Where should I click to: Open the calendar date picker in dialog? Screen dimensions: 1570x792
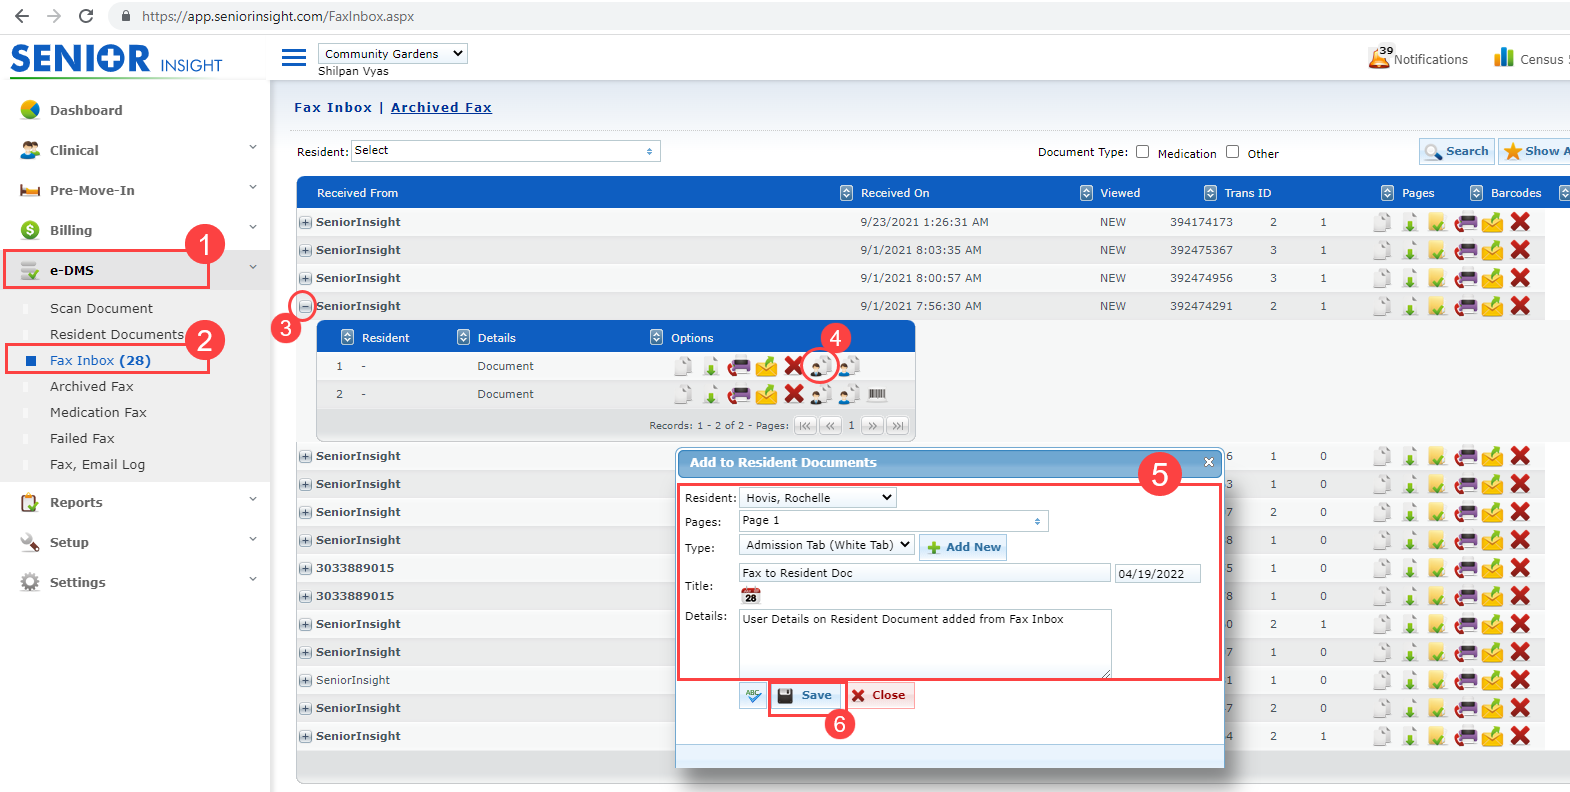751,595
